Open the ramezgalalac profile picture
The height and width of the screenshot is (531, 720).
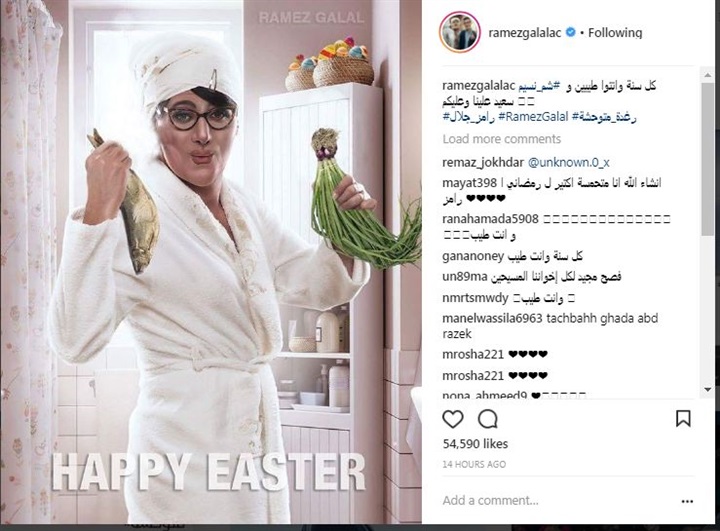click(x=460, y=33)
